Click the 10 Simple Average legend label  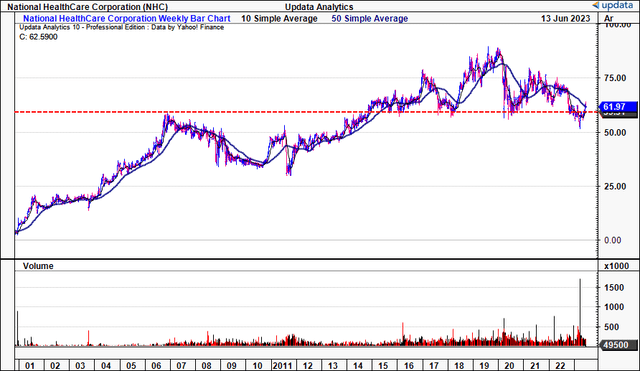click(279, 18)
